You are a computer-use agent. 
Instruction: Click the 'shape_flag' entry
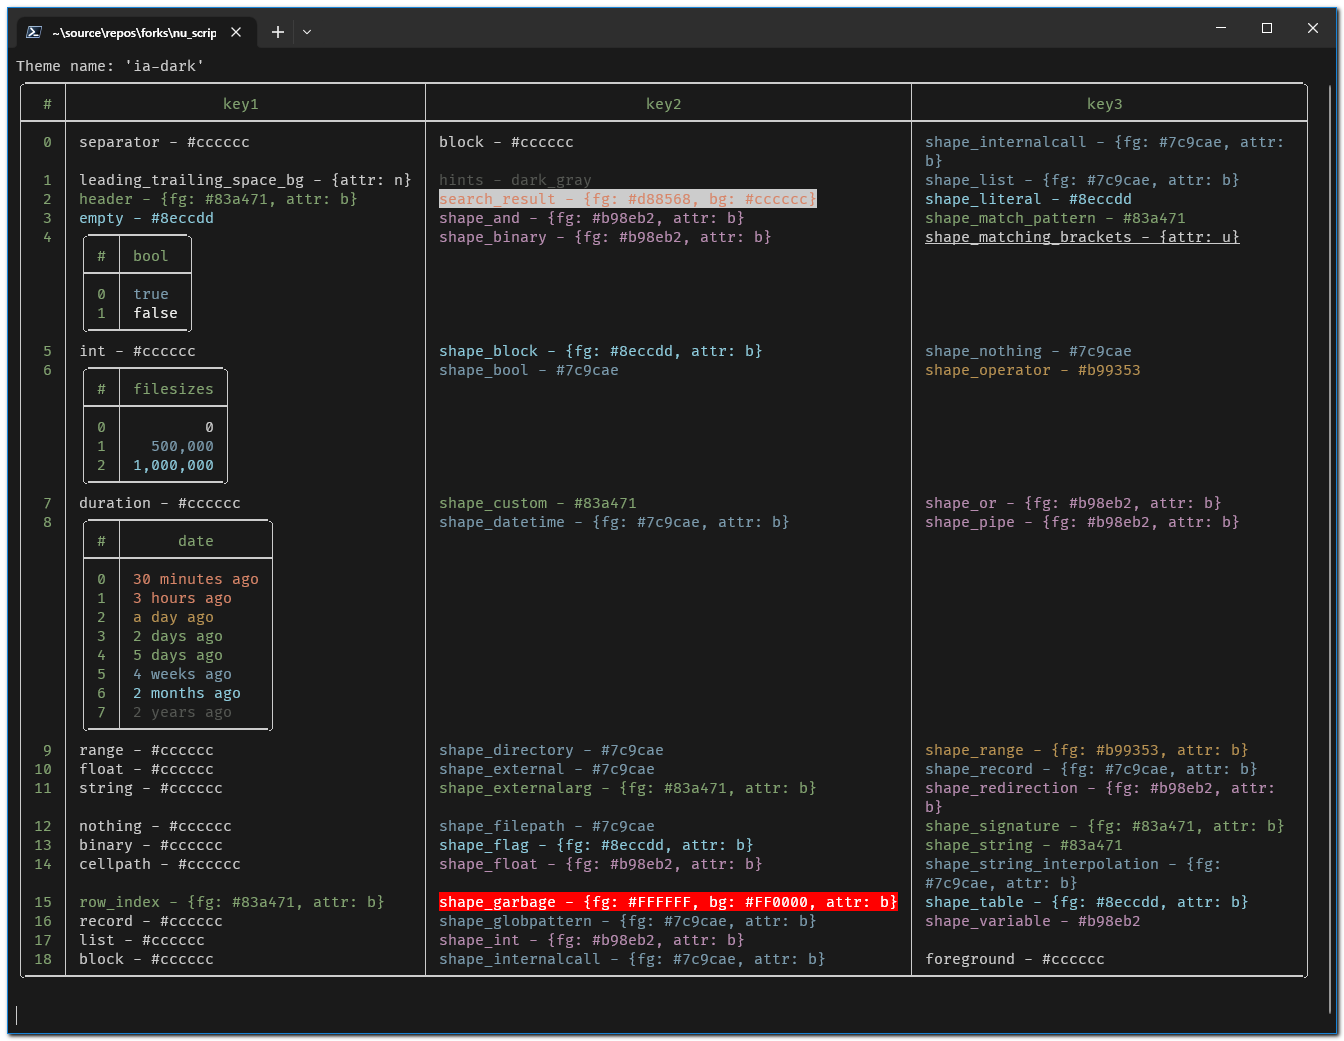tap(597, 845)
